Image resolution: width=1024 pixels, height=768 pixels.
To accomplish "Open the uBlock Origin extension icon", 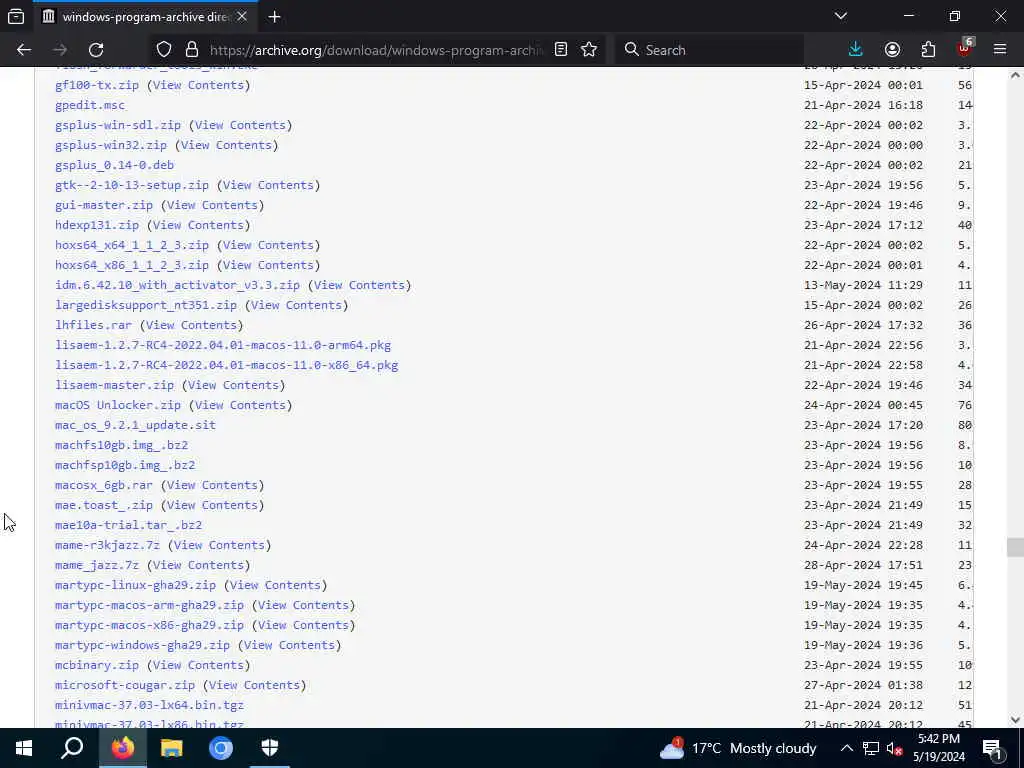I will tap(965, 50).
